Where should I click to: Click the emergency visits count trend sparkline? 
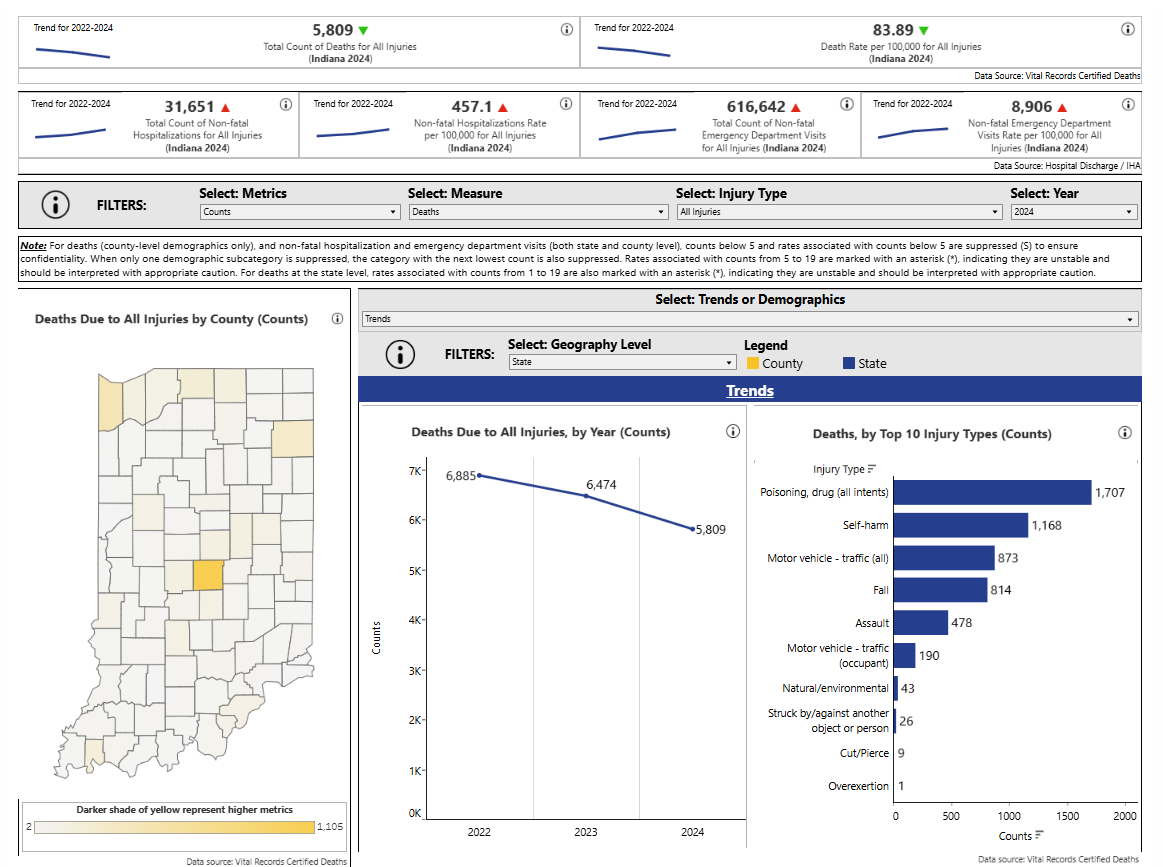click(x=637, y=133)
